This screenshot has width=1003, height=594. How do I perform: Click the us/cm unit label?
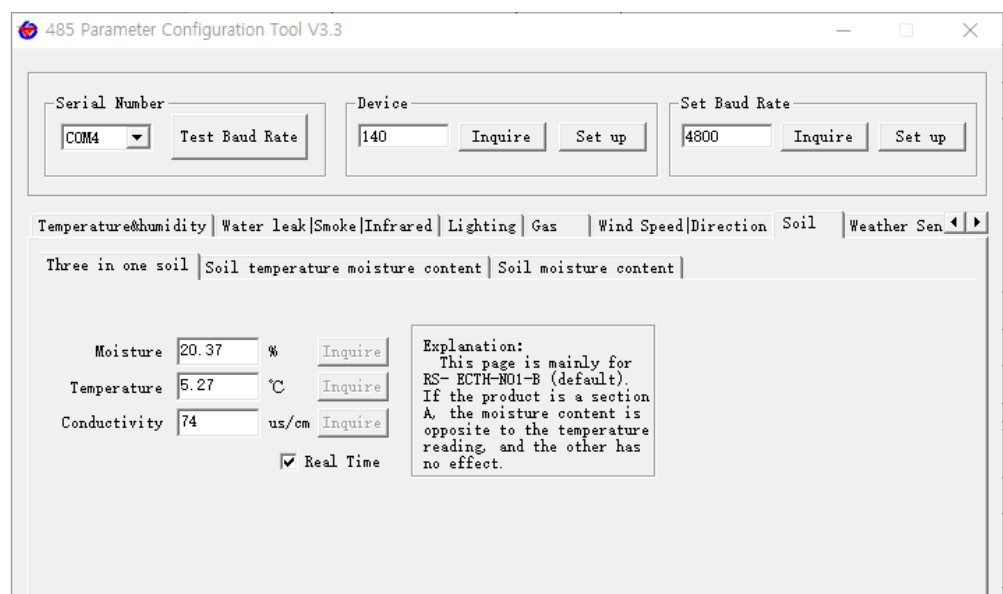pos(289,423)
